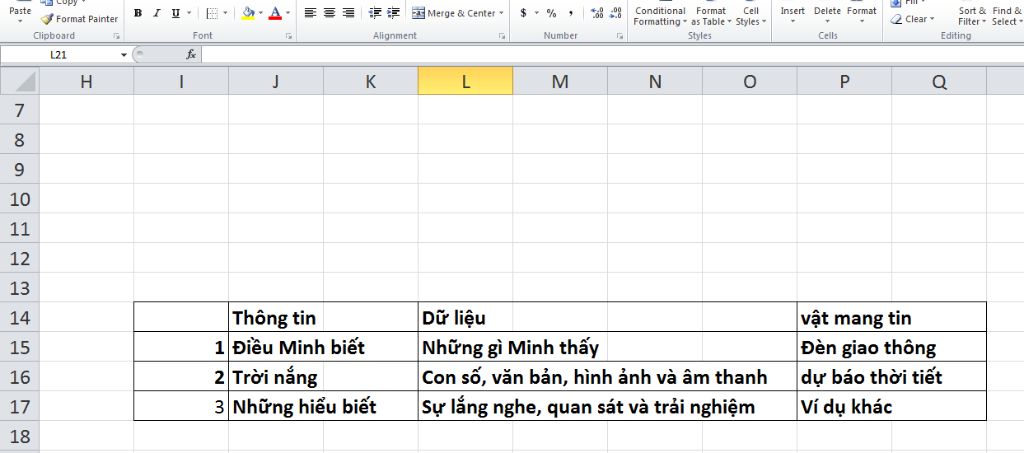This screenshot has width=1024, height=453.
Task: Apply comma style
Action: point(571,13)
